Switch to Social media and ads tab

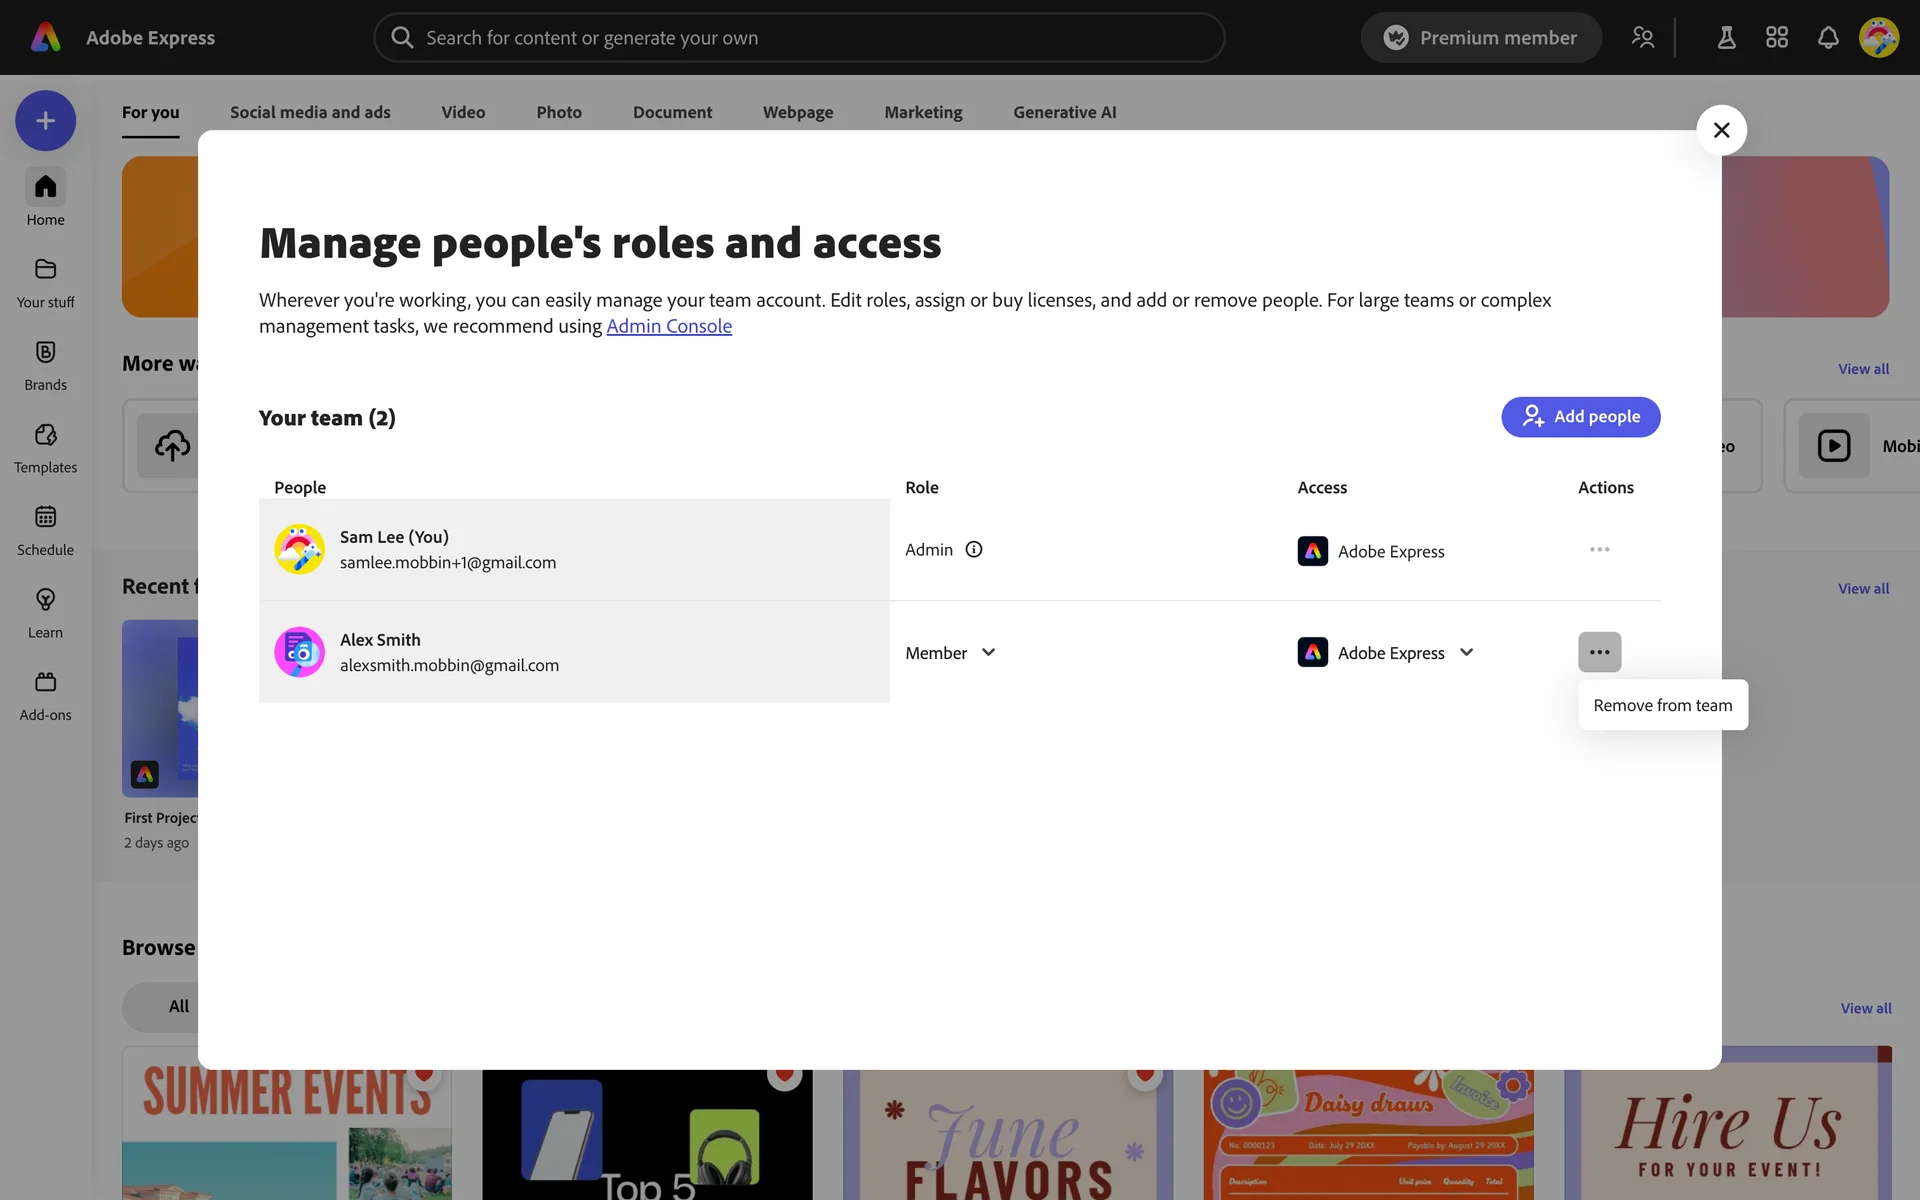coord(310,112)
